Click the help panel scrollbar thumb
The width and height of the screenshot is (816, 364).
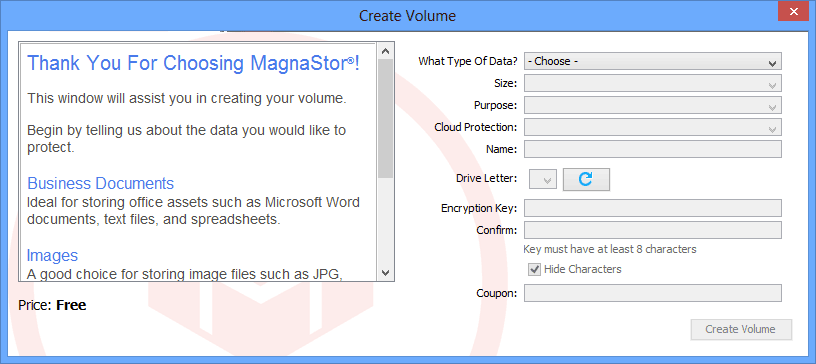(x=386, y=118)
